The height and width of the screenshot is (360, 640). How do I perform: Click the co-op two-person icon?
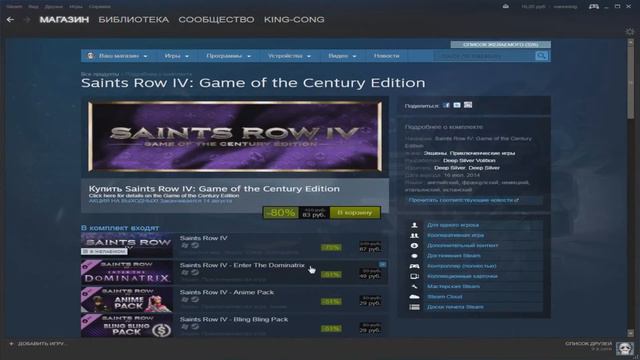click(414, 236)
